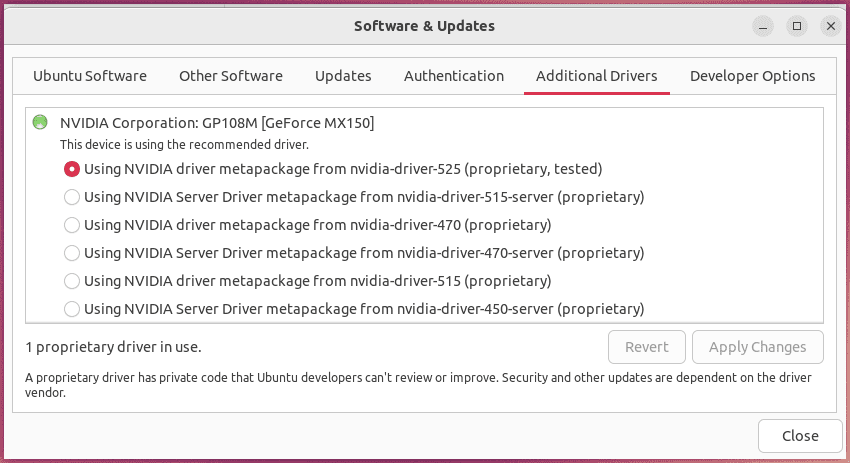Click the Revert button
Viewport: 850px width, 463px height.
pyautogui.click(x=647, y=347)
